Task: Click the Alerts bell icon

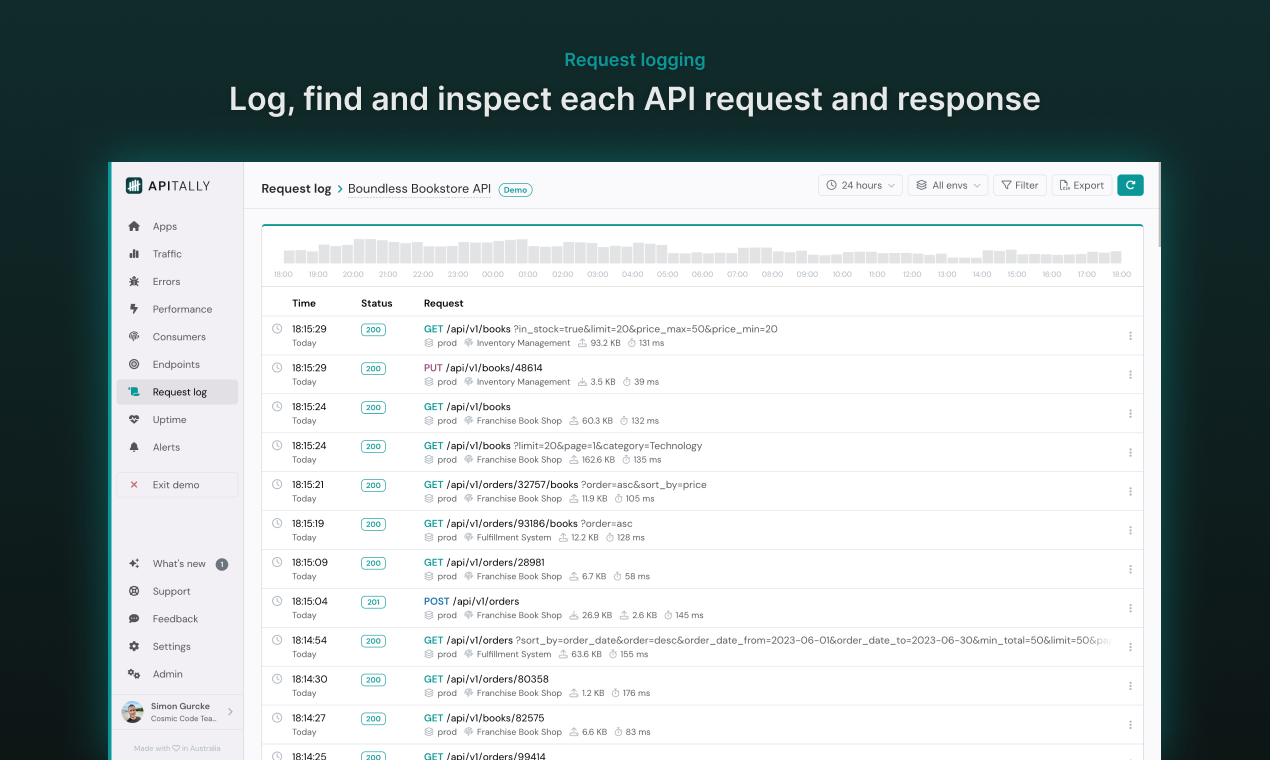Action: point(134,447)
